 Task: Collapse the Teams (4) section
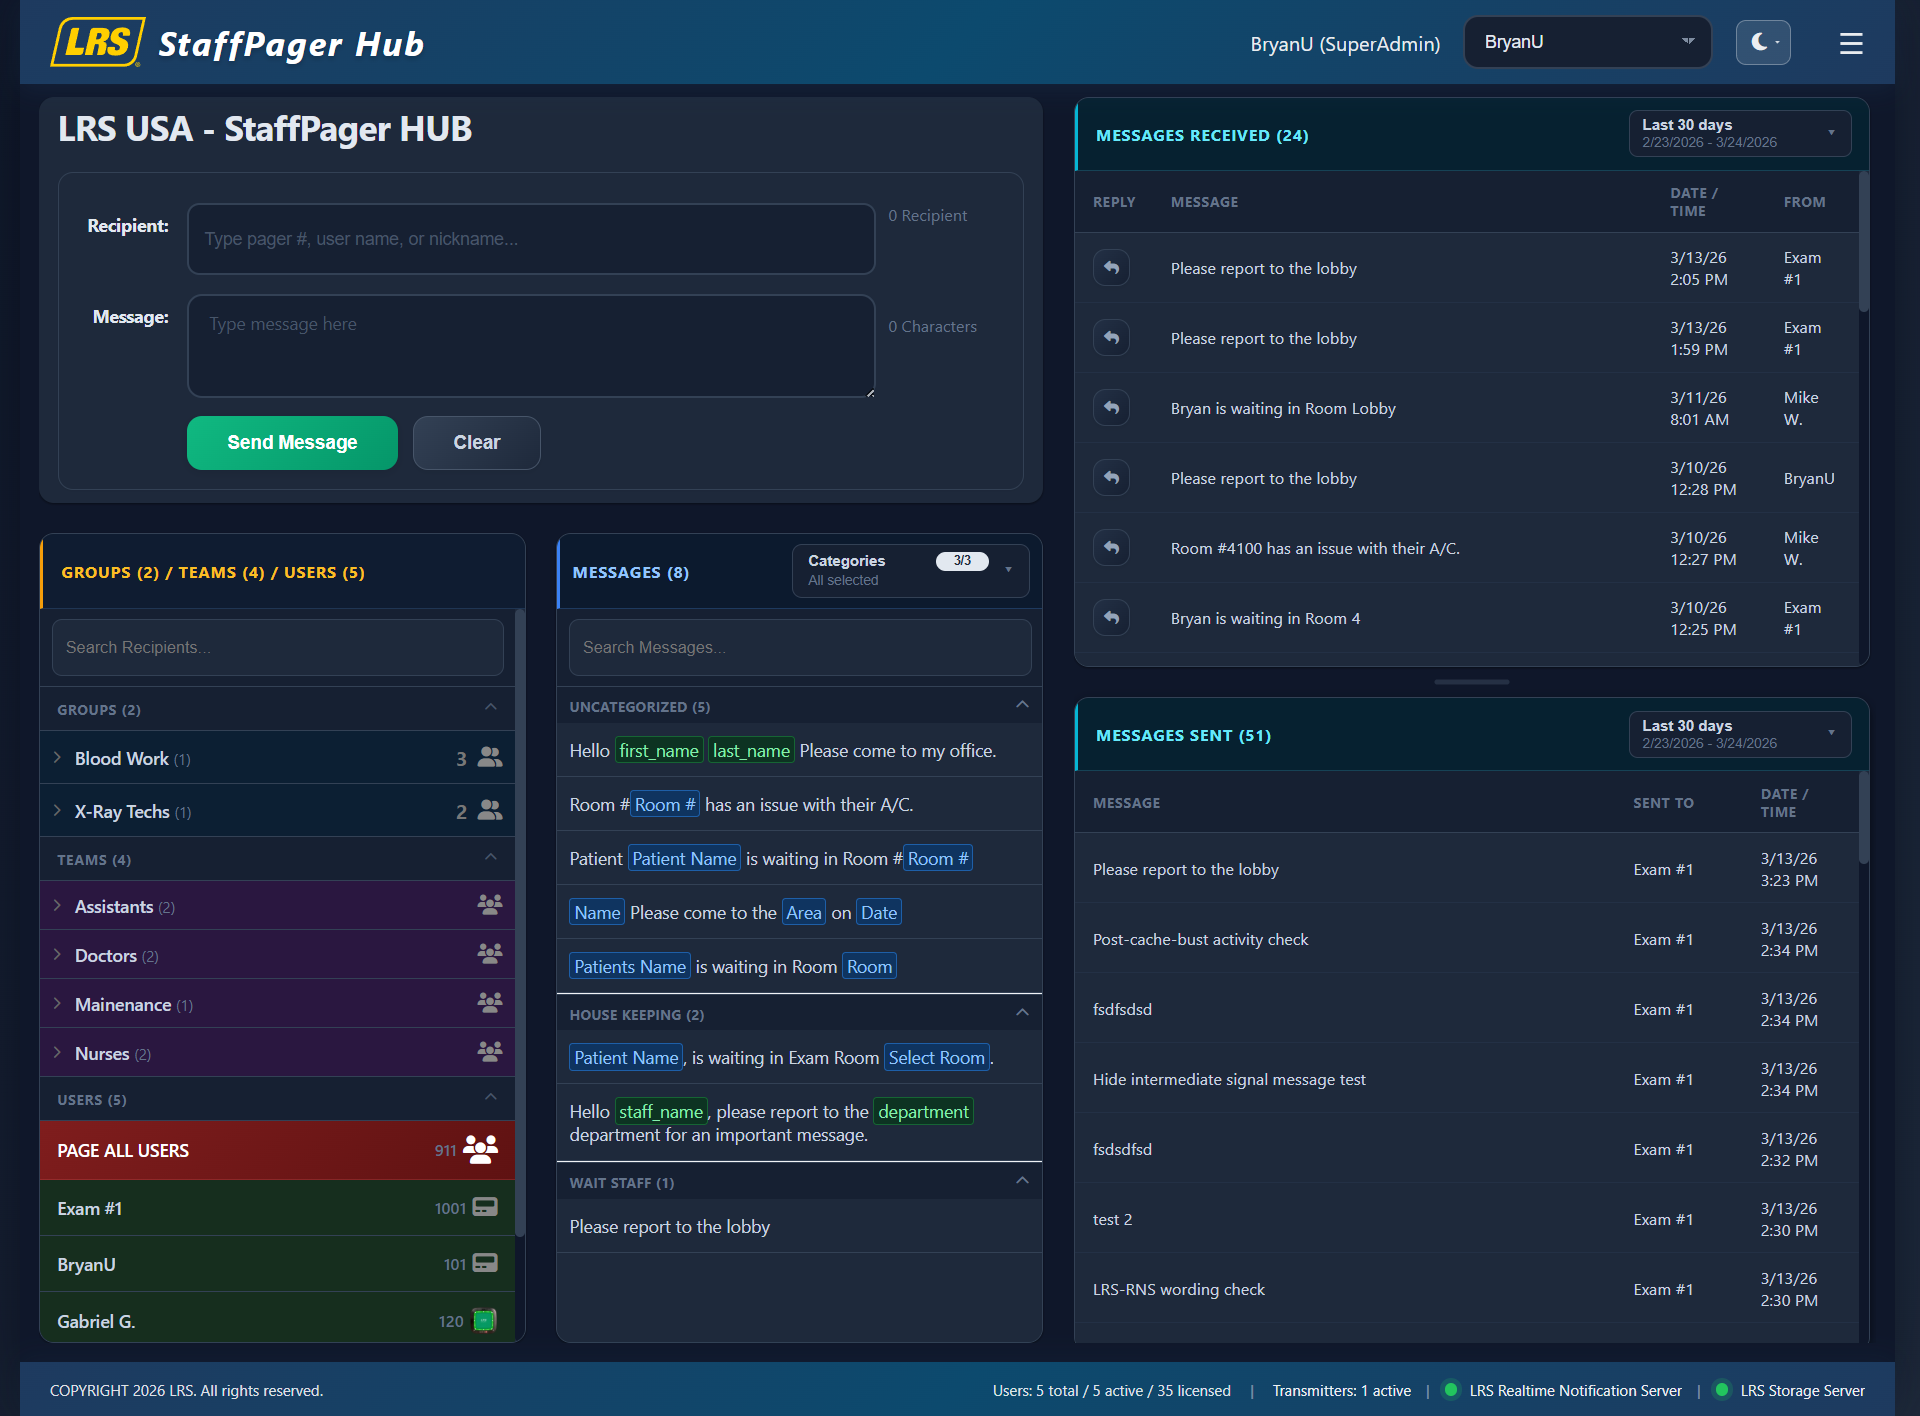pos(490,858)
